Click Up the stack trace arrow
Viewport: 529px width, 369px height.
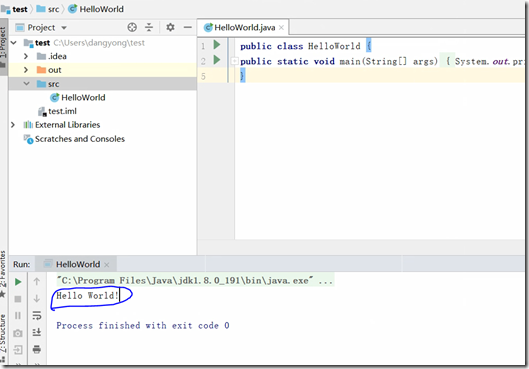[37, 281]
